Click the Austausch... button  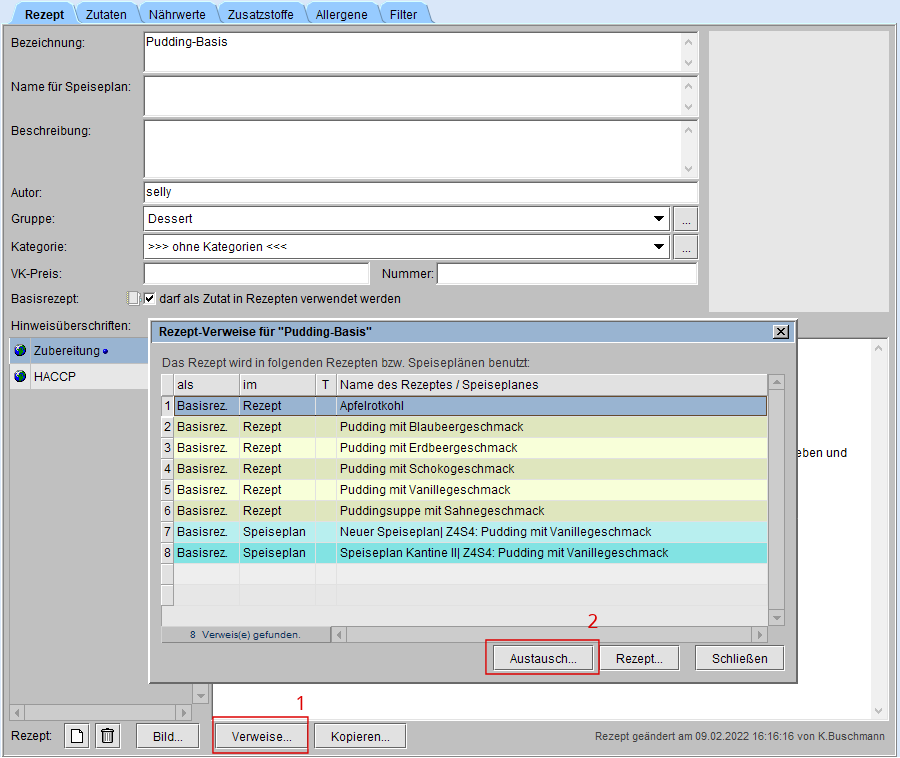(543, 658)
